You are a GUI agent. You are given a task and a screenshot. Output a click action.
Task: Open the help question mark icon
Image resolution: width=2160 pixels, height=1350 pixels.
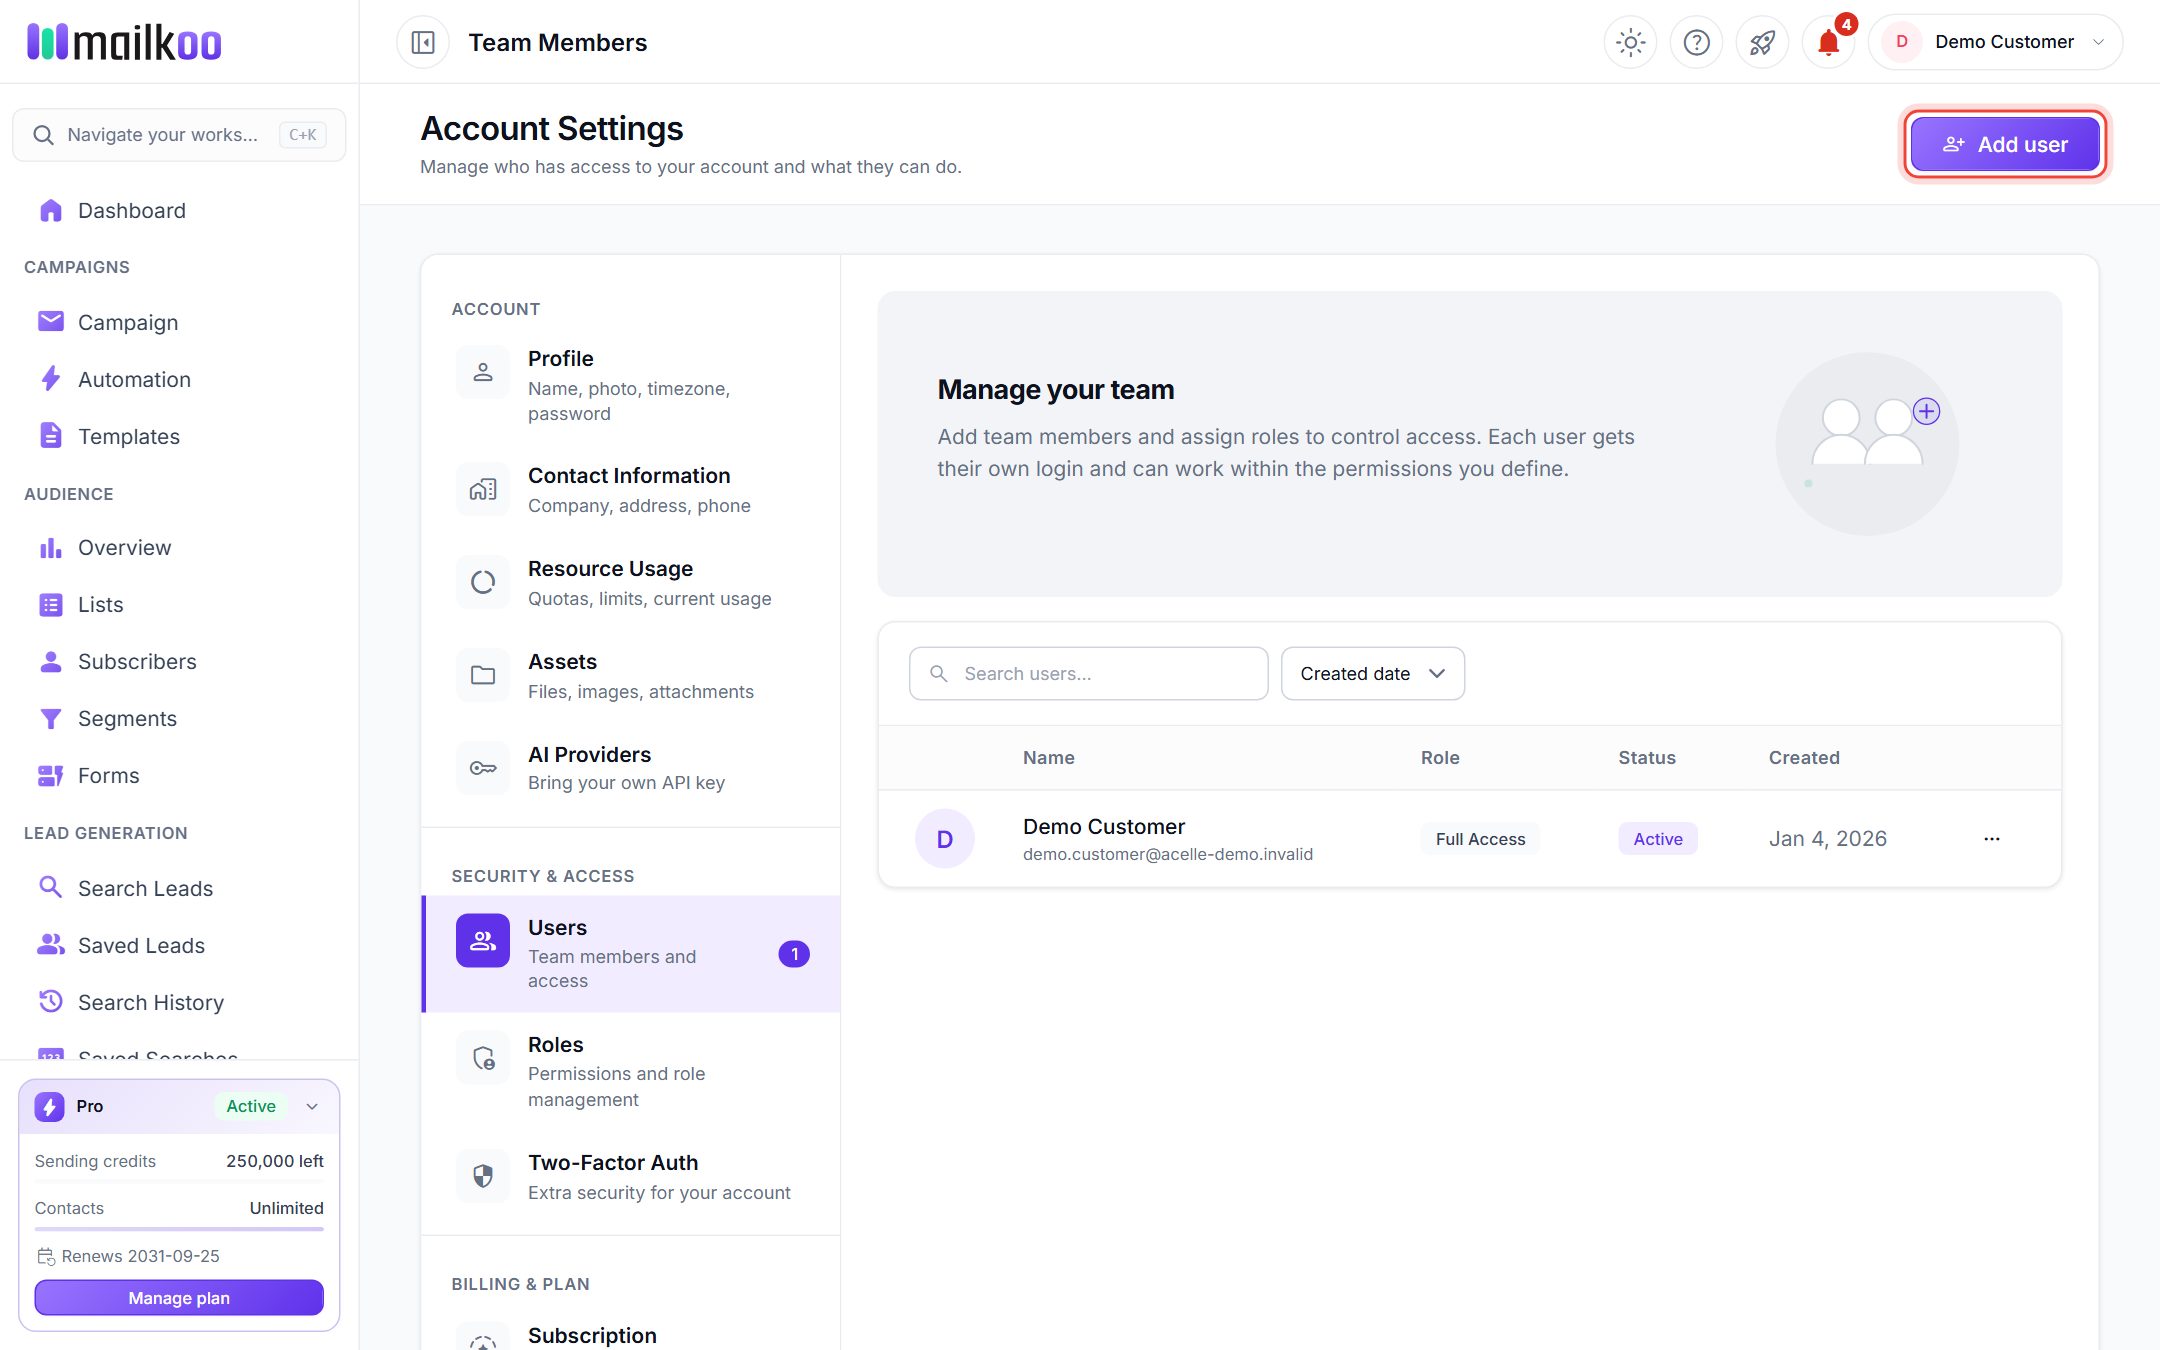click(1696, 42)
